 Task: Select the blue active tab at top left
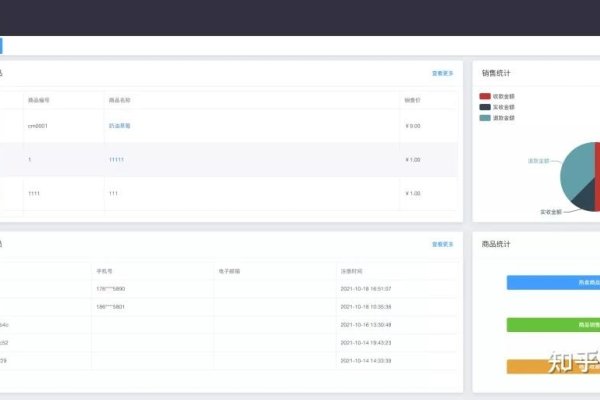1,45
